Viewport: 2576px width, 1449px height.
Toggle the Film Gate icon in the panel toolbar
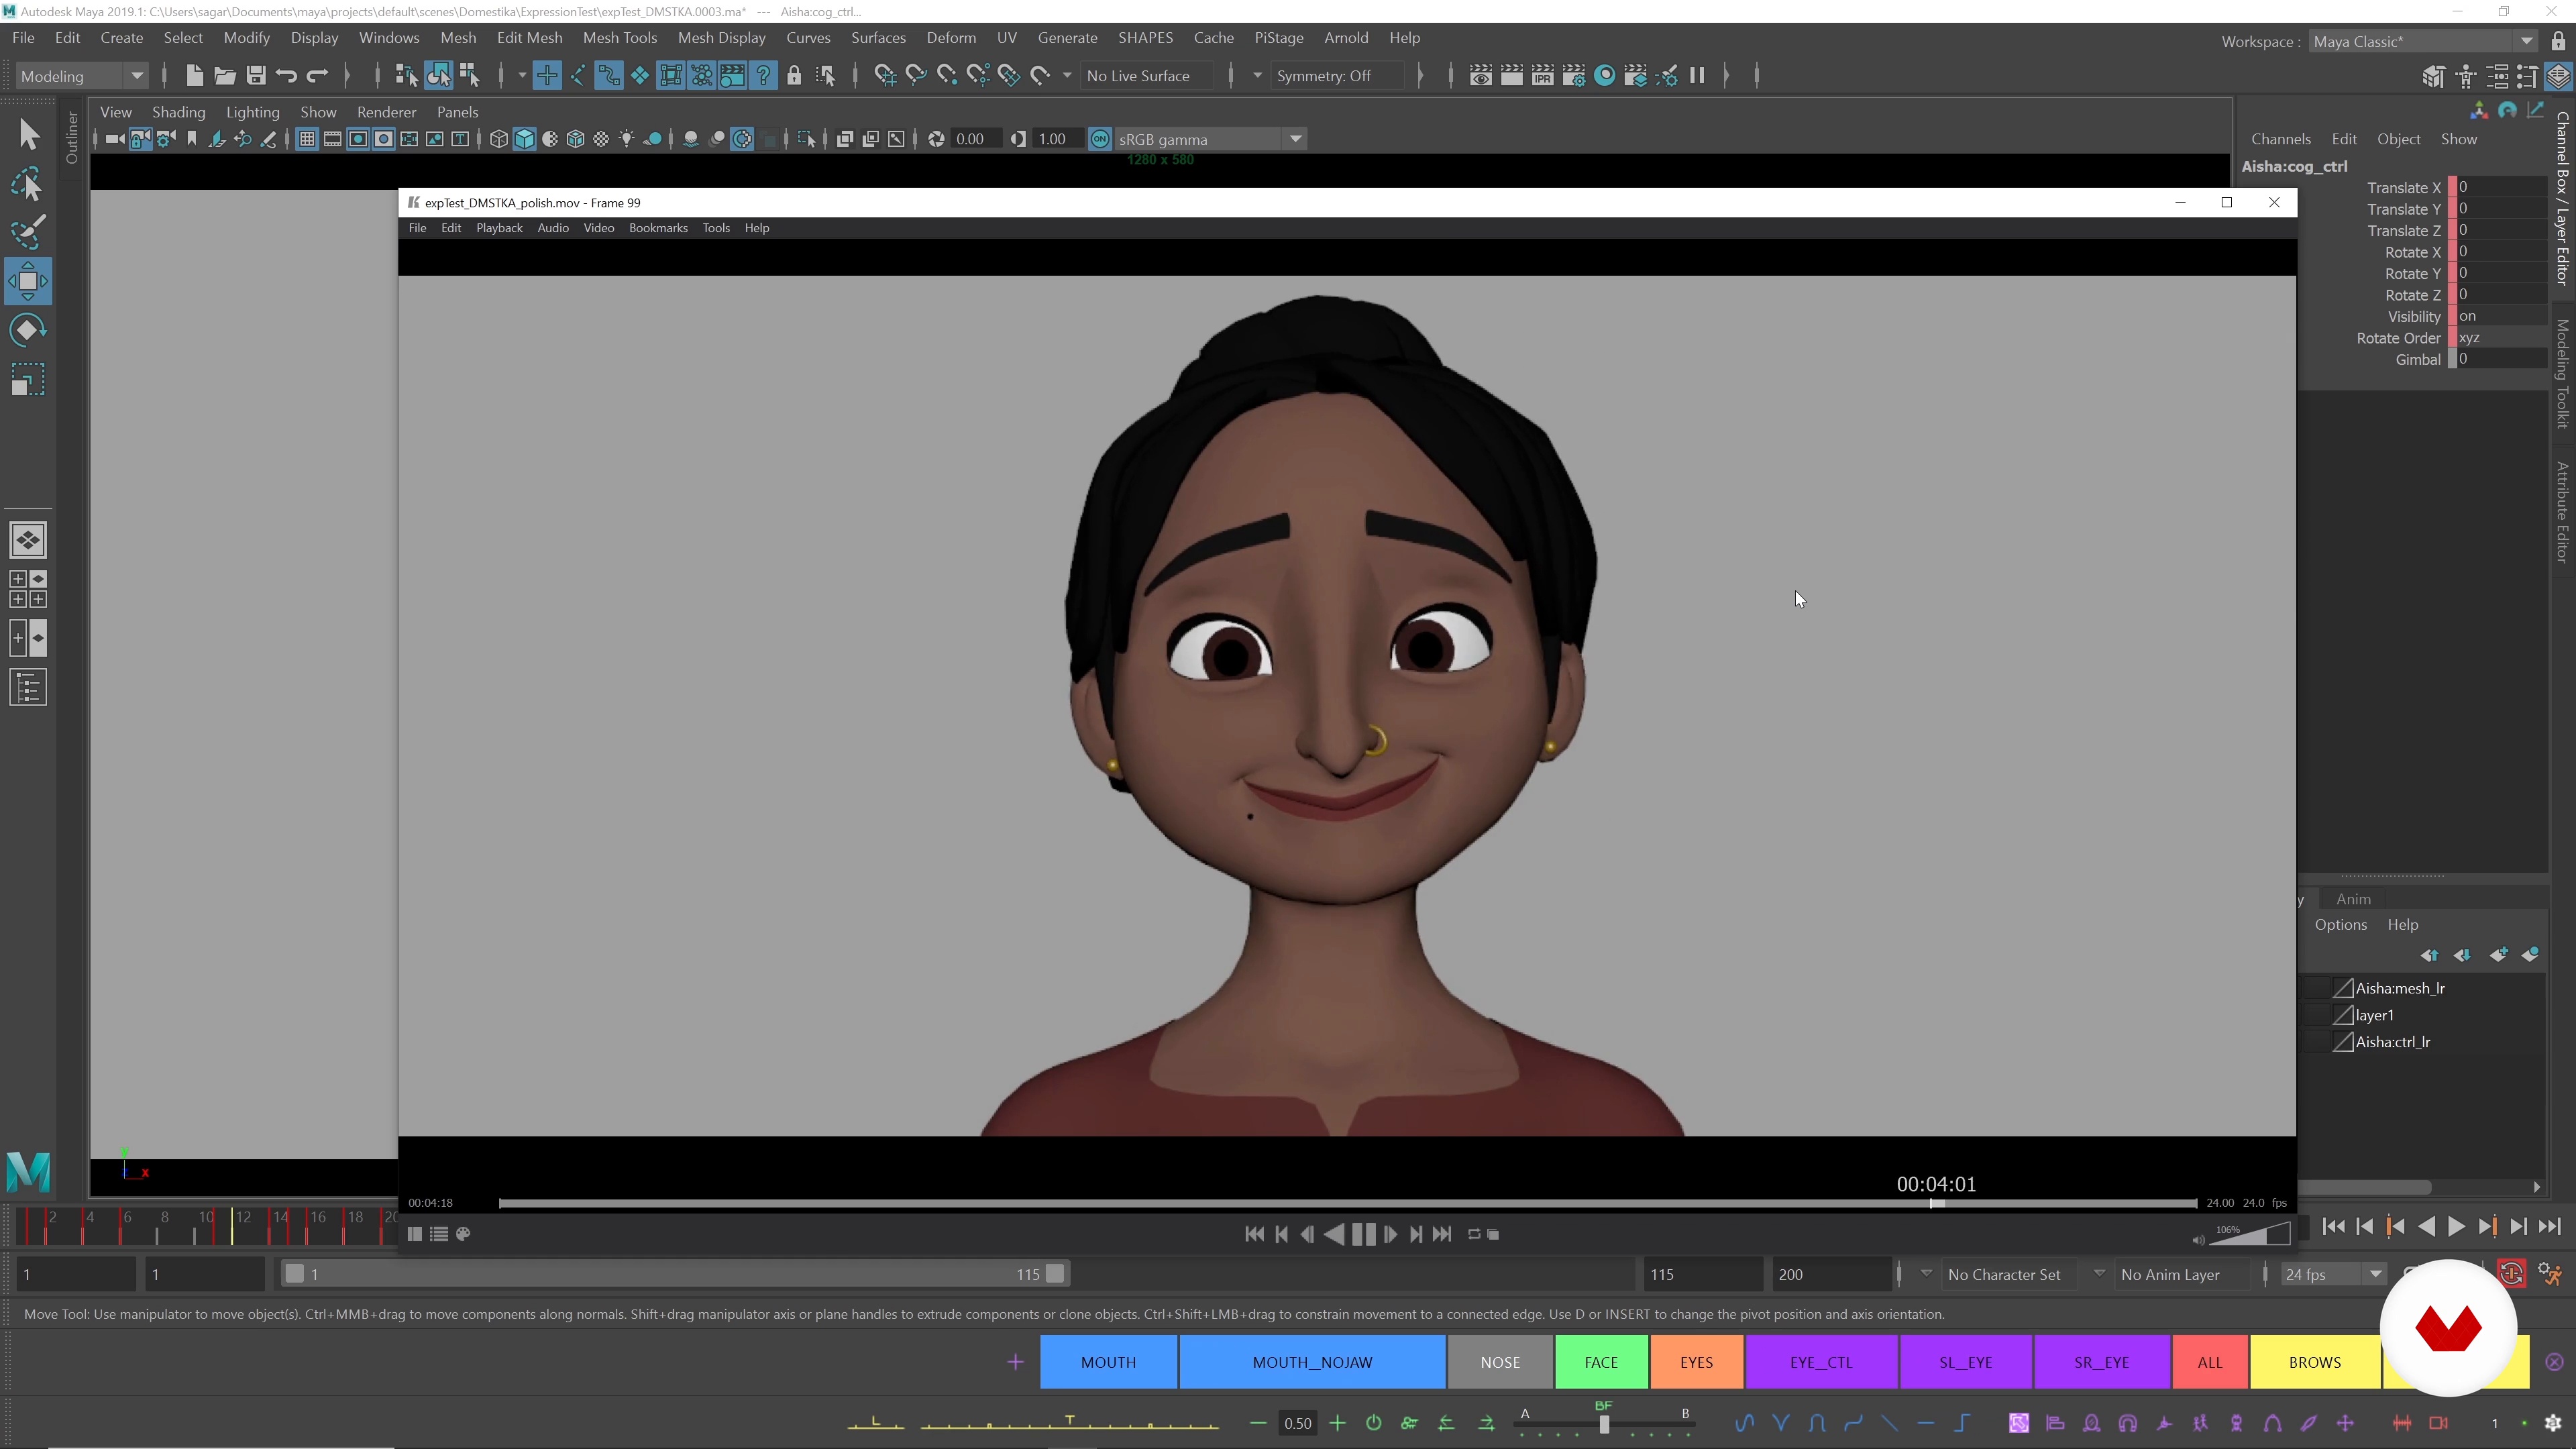[333, 139]
